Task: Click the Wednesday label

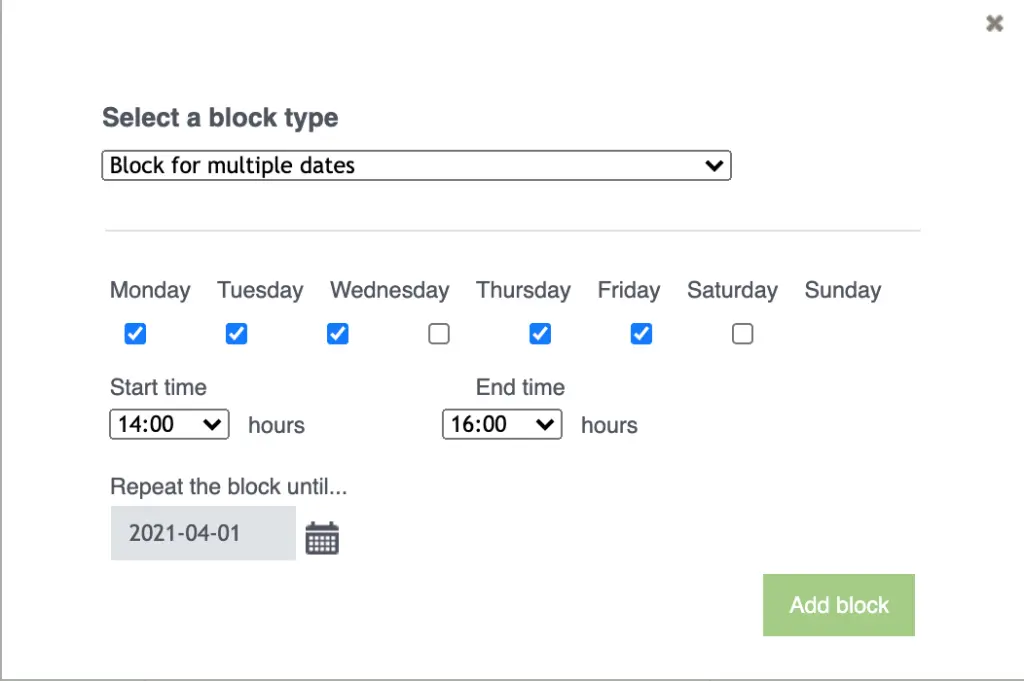Action: point(390,290)
